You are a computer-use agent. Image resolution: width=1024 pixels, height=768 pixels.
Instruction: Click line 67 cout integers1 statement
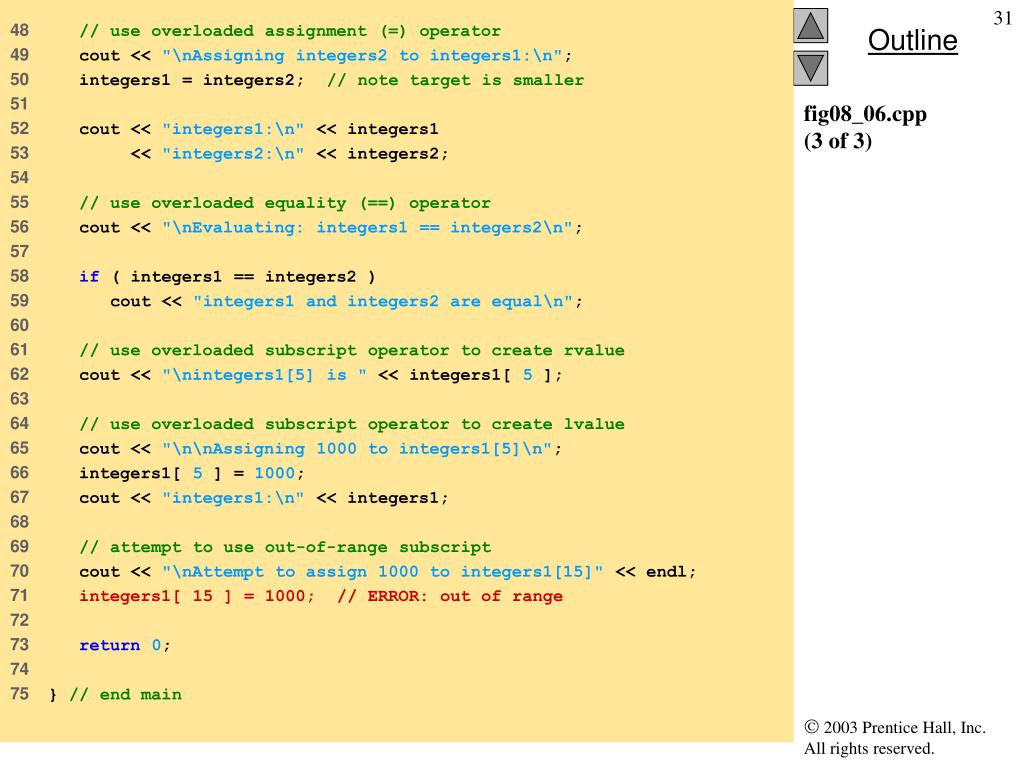click(264, 498)
